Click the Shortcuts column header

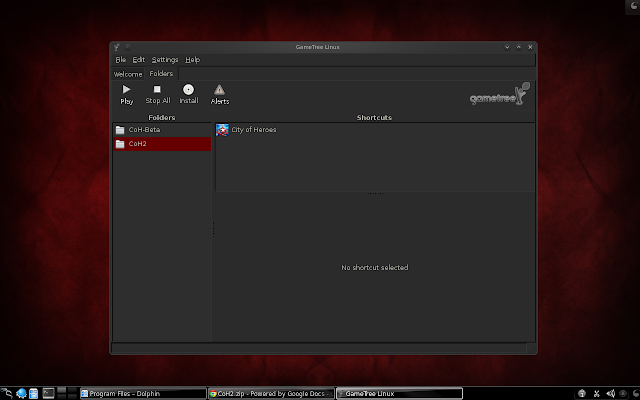click(374, 118)
